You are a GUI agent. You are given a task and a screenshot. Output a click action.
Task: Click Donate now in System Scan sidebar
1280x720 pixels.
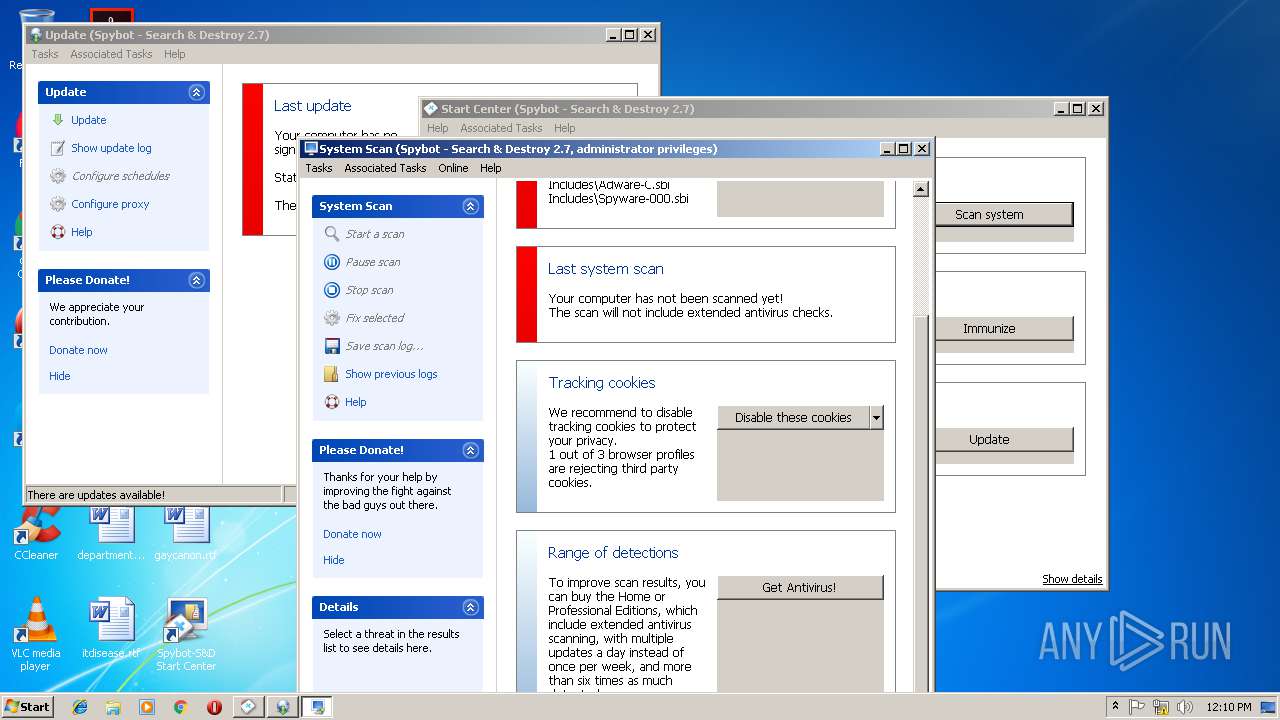[x=352, y=534]
